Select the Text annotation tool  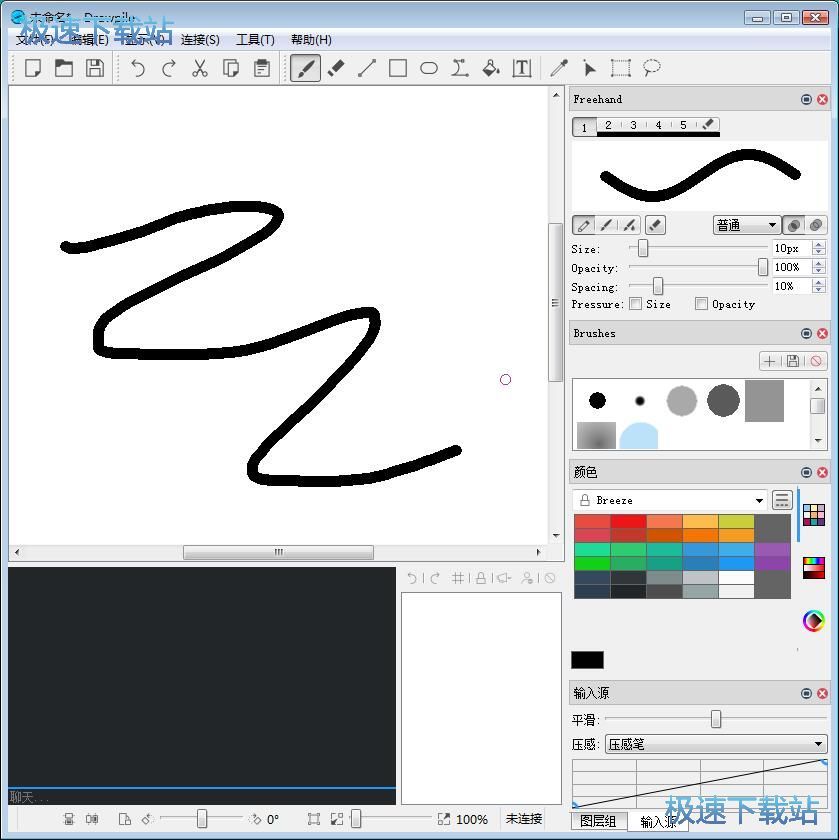tap(521, 68)
